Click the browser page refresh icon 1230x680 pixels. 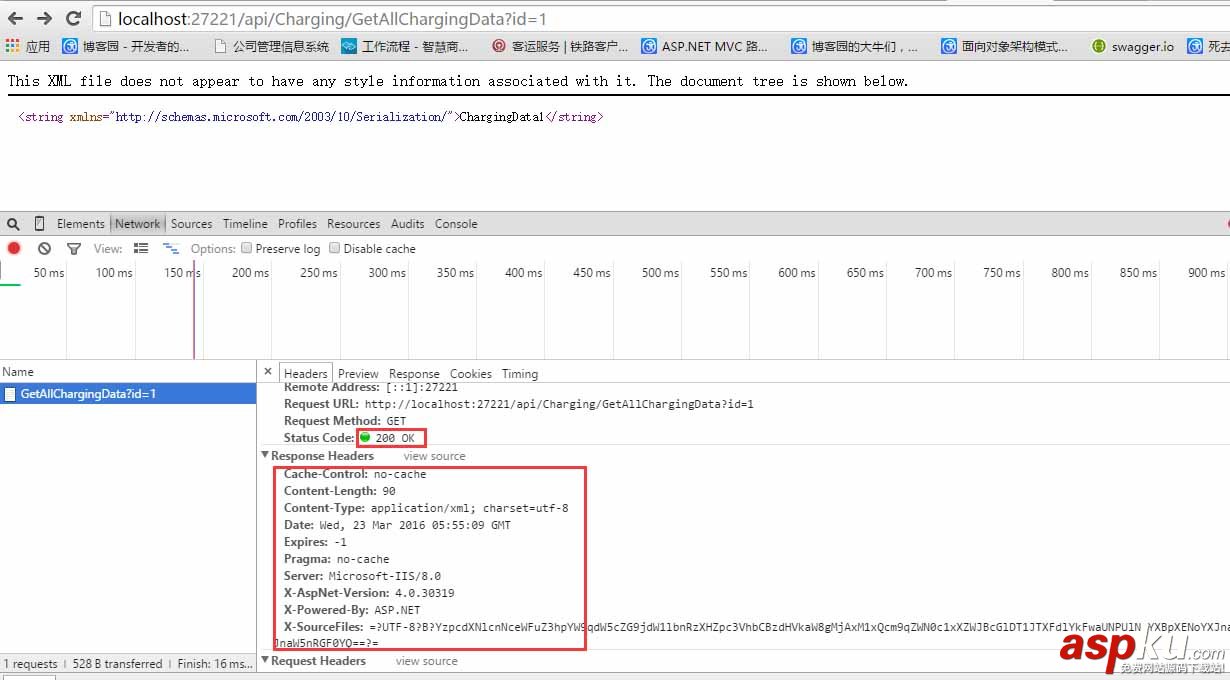click(x=73, y=17)
